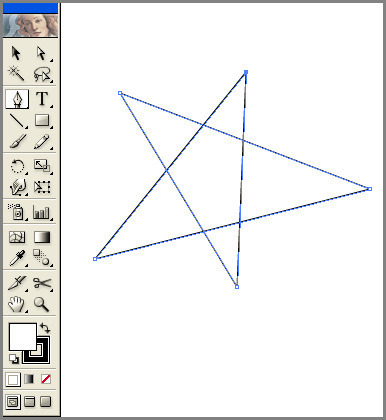Select the Zoom magnifier tool
The height and width of the screenshot is (420, 386).
[x=42, y=304]
